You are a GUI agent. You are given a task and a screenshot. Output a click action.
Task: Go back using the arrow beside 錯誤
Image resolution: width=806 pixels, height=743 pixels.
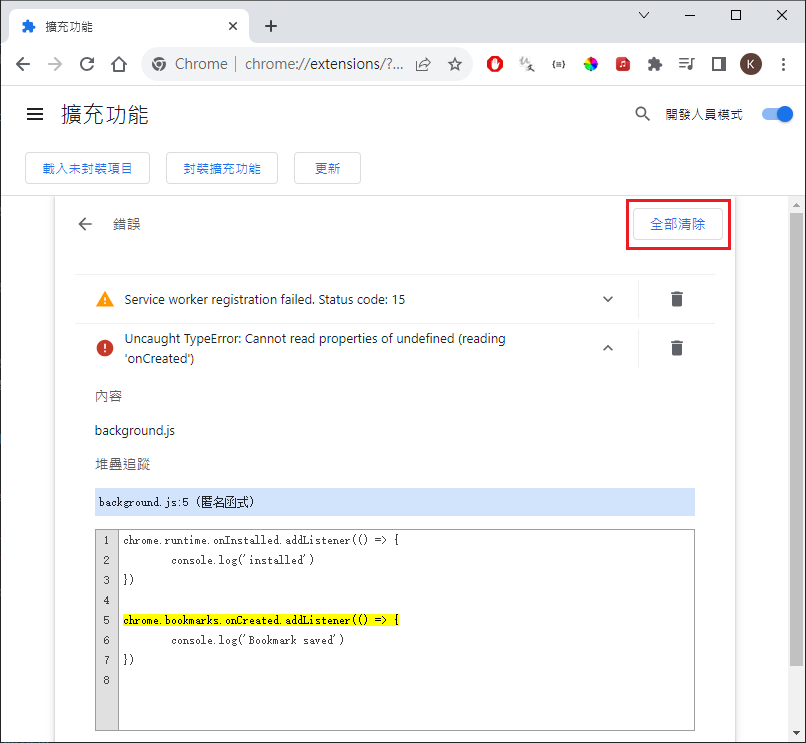(85, 224)
